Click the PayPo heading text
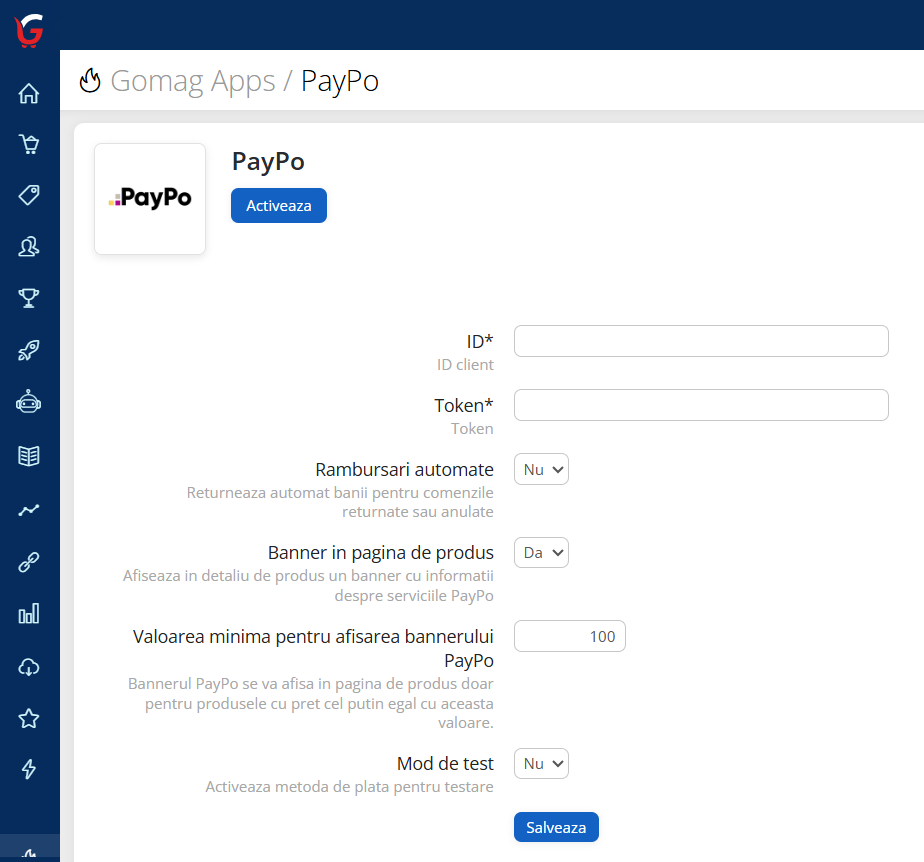Image resolution: width=924 pixels, height=862 pixels. pyautogui.click(x=268, y=161)
